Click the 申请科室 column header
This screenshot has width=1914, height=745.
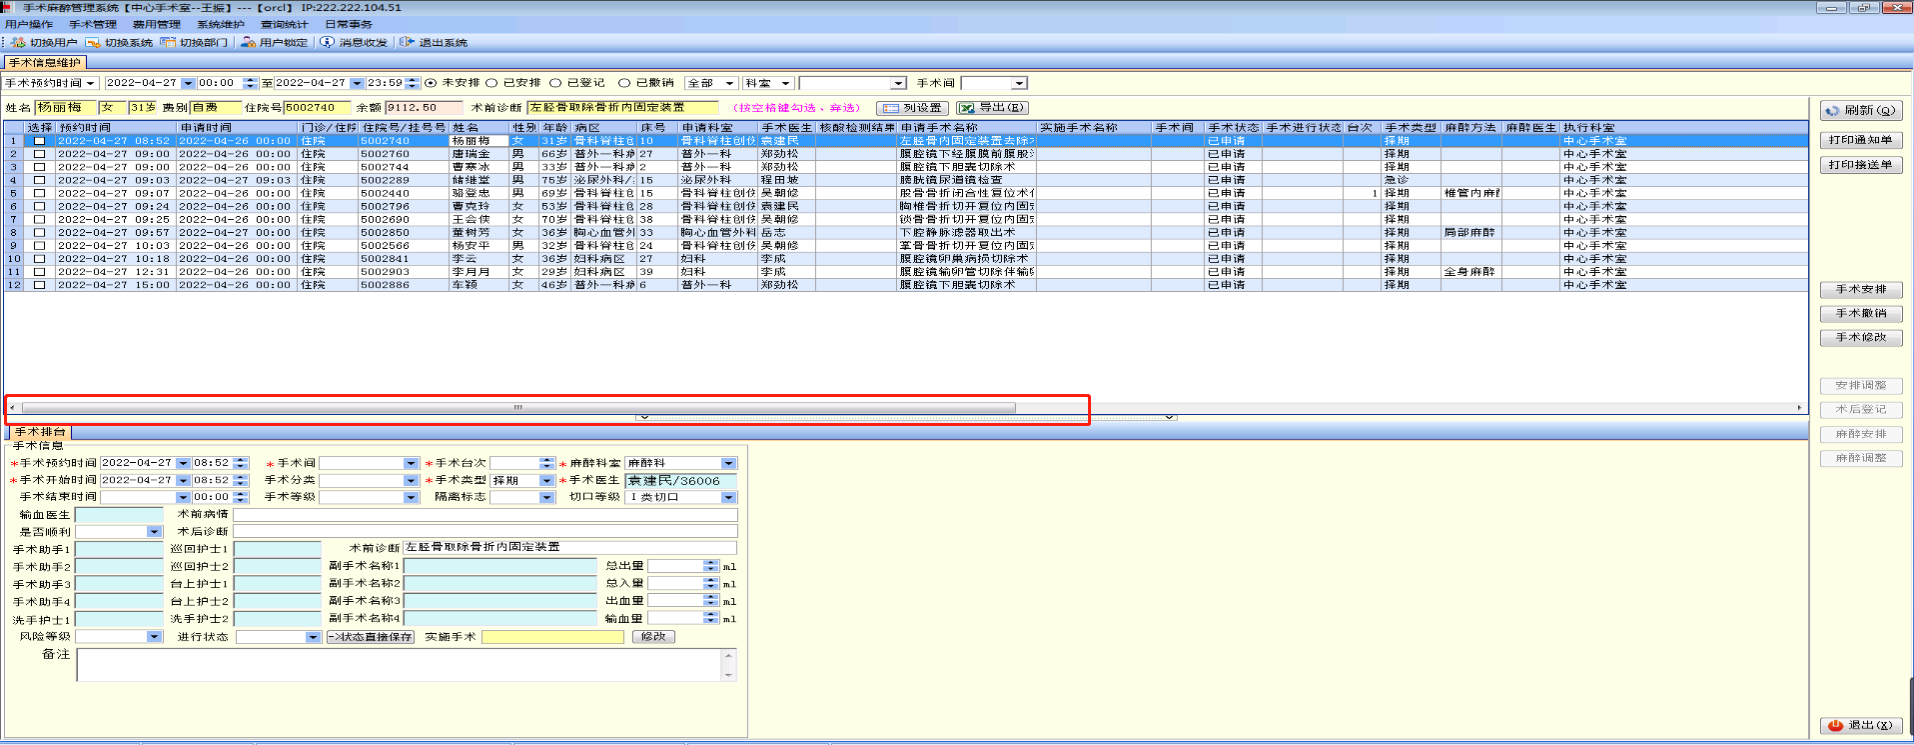tap(718, 128)
